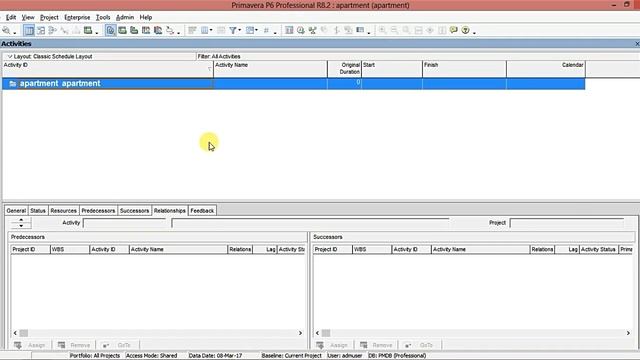The width and height of the screenshot is (640, 360).
Task: Click the Zoom Out magnifier icon
Action: 394,30
